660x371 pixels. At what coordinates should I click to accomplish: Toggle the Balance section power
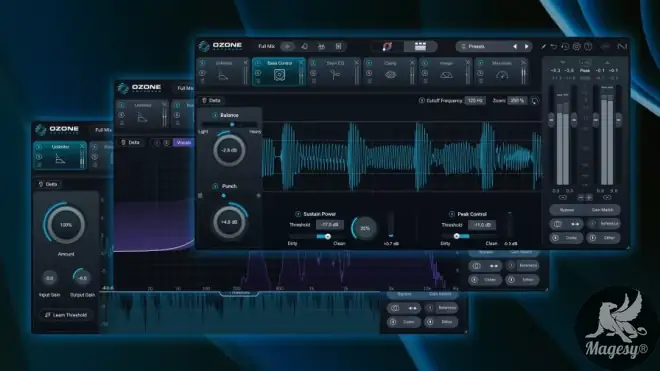(x=215, y=115)
